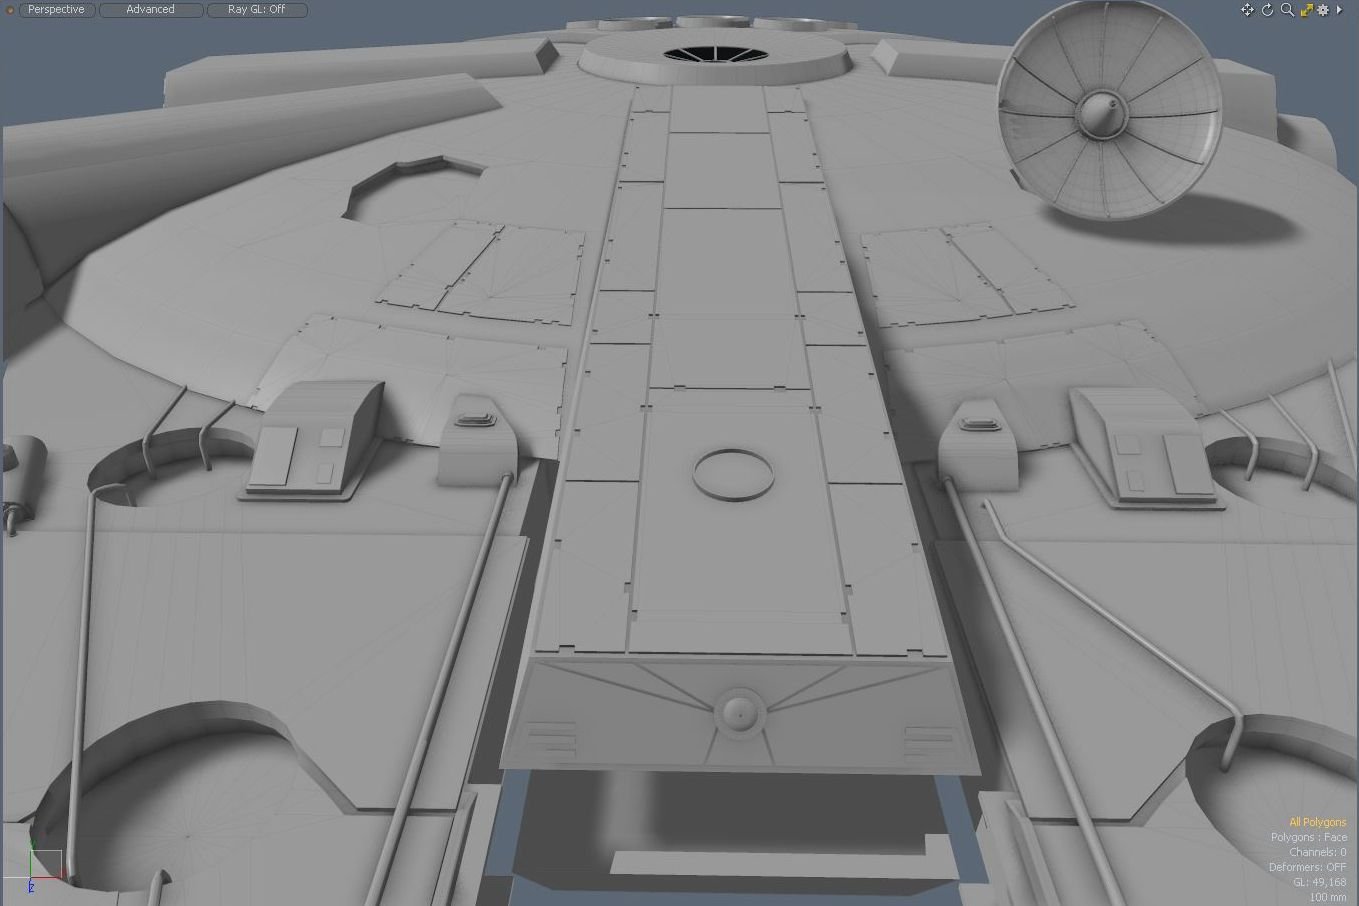This screenshot has height=906, width=1359.
Task: Click the 'GL: 49,168' polygon count text
Action: pos(1320,882)
